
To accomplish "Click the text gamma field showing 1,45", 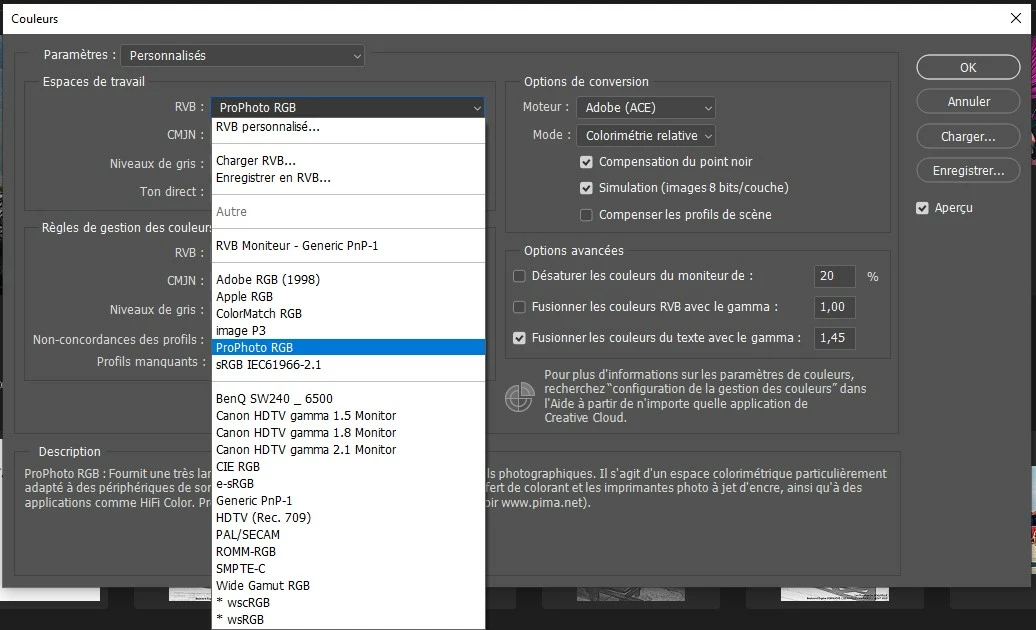I will (x=834, y=338).
